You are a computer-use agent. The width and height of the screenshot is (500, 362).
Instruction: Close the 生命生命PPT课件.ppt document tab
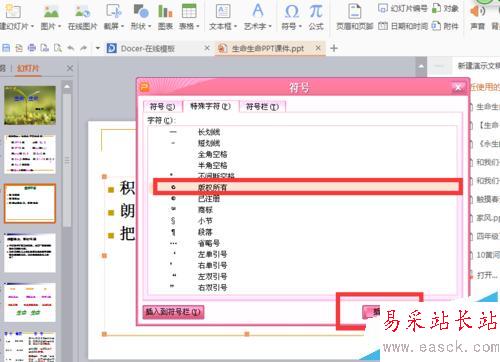click(x=318, y=48)
